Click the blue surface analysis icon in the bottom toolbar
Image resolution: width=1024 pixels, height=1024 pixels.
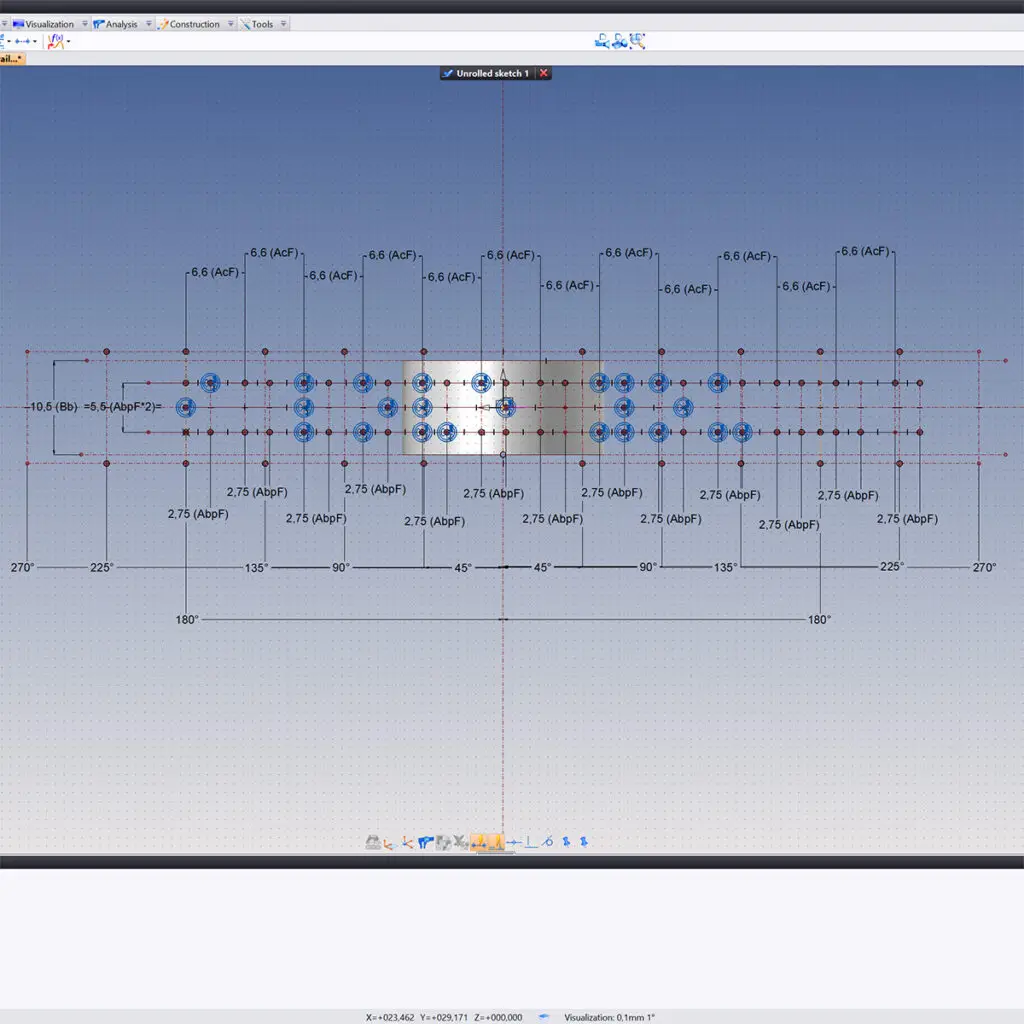pos(426,843)
